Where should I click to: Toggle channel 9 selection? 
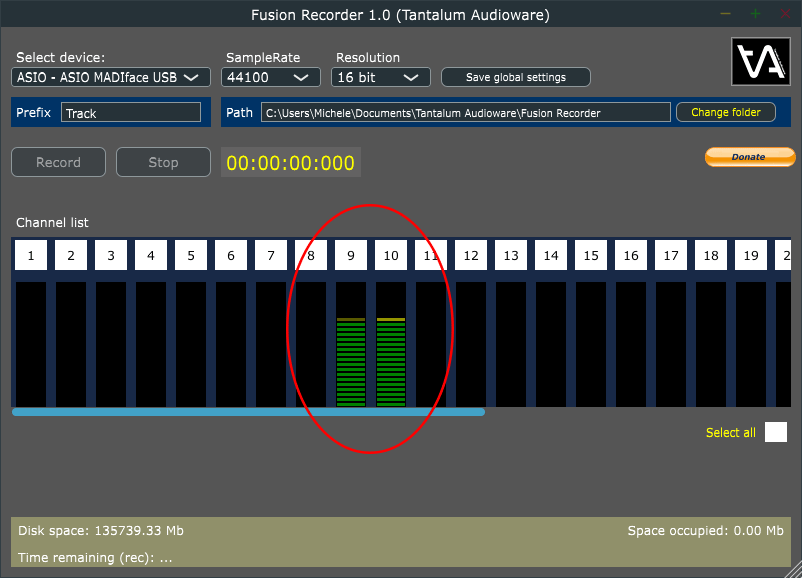[351, 255]
